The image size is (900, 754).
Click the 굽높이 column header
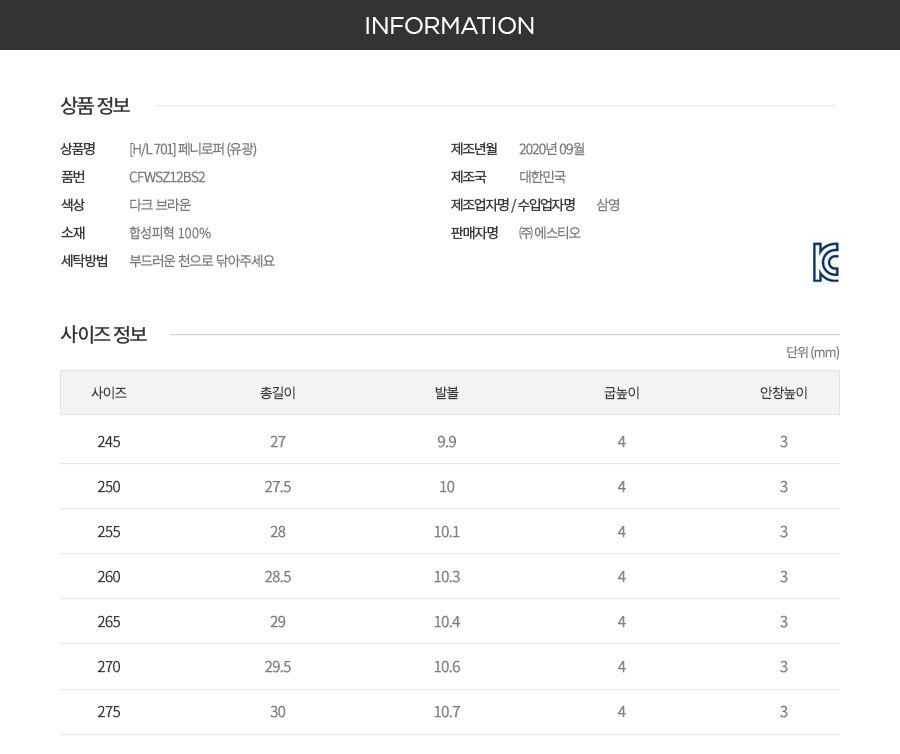(x=622, y=393)
